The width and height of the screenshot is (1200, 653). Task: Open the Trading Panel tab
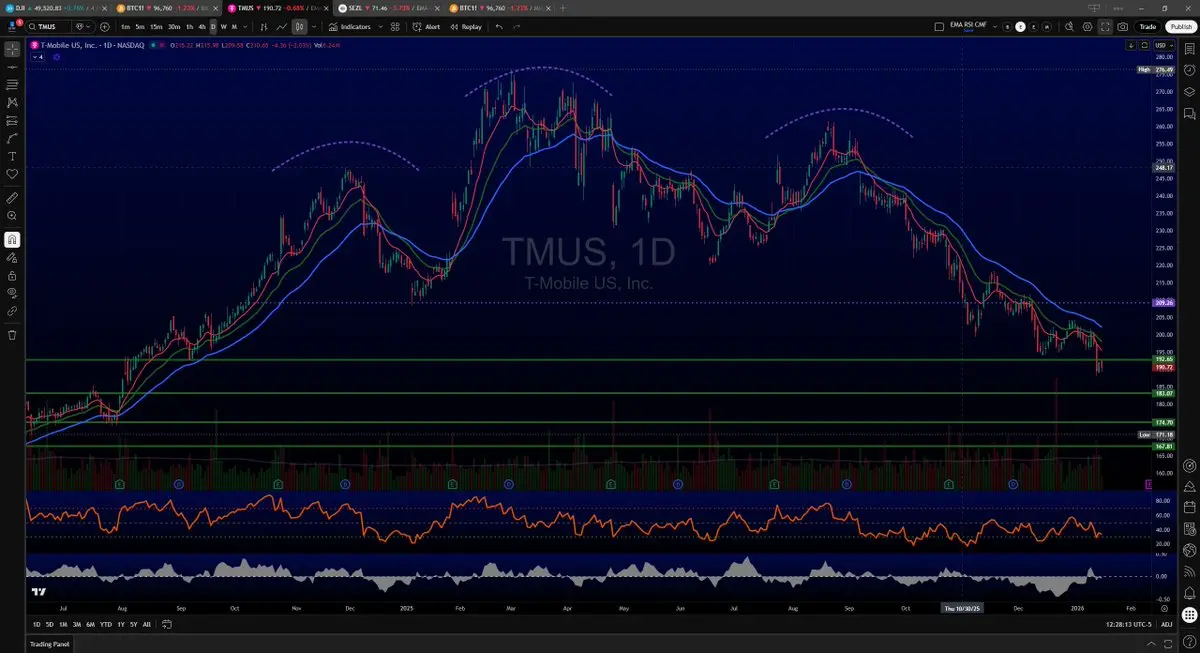point(50,644)
